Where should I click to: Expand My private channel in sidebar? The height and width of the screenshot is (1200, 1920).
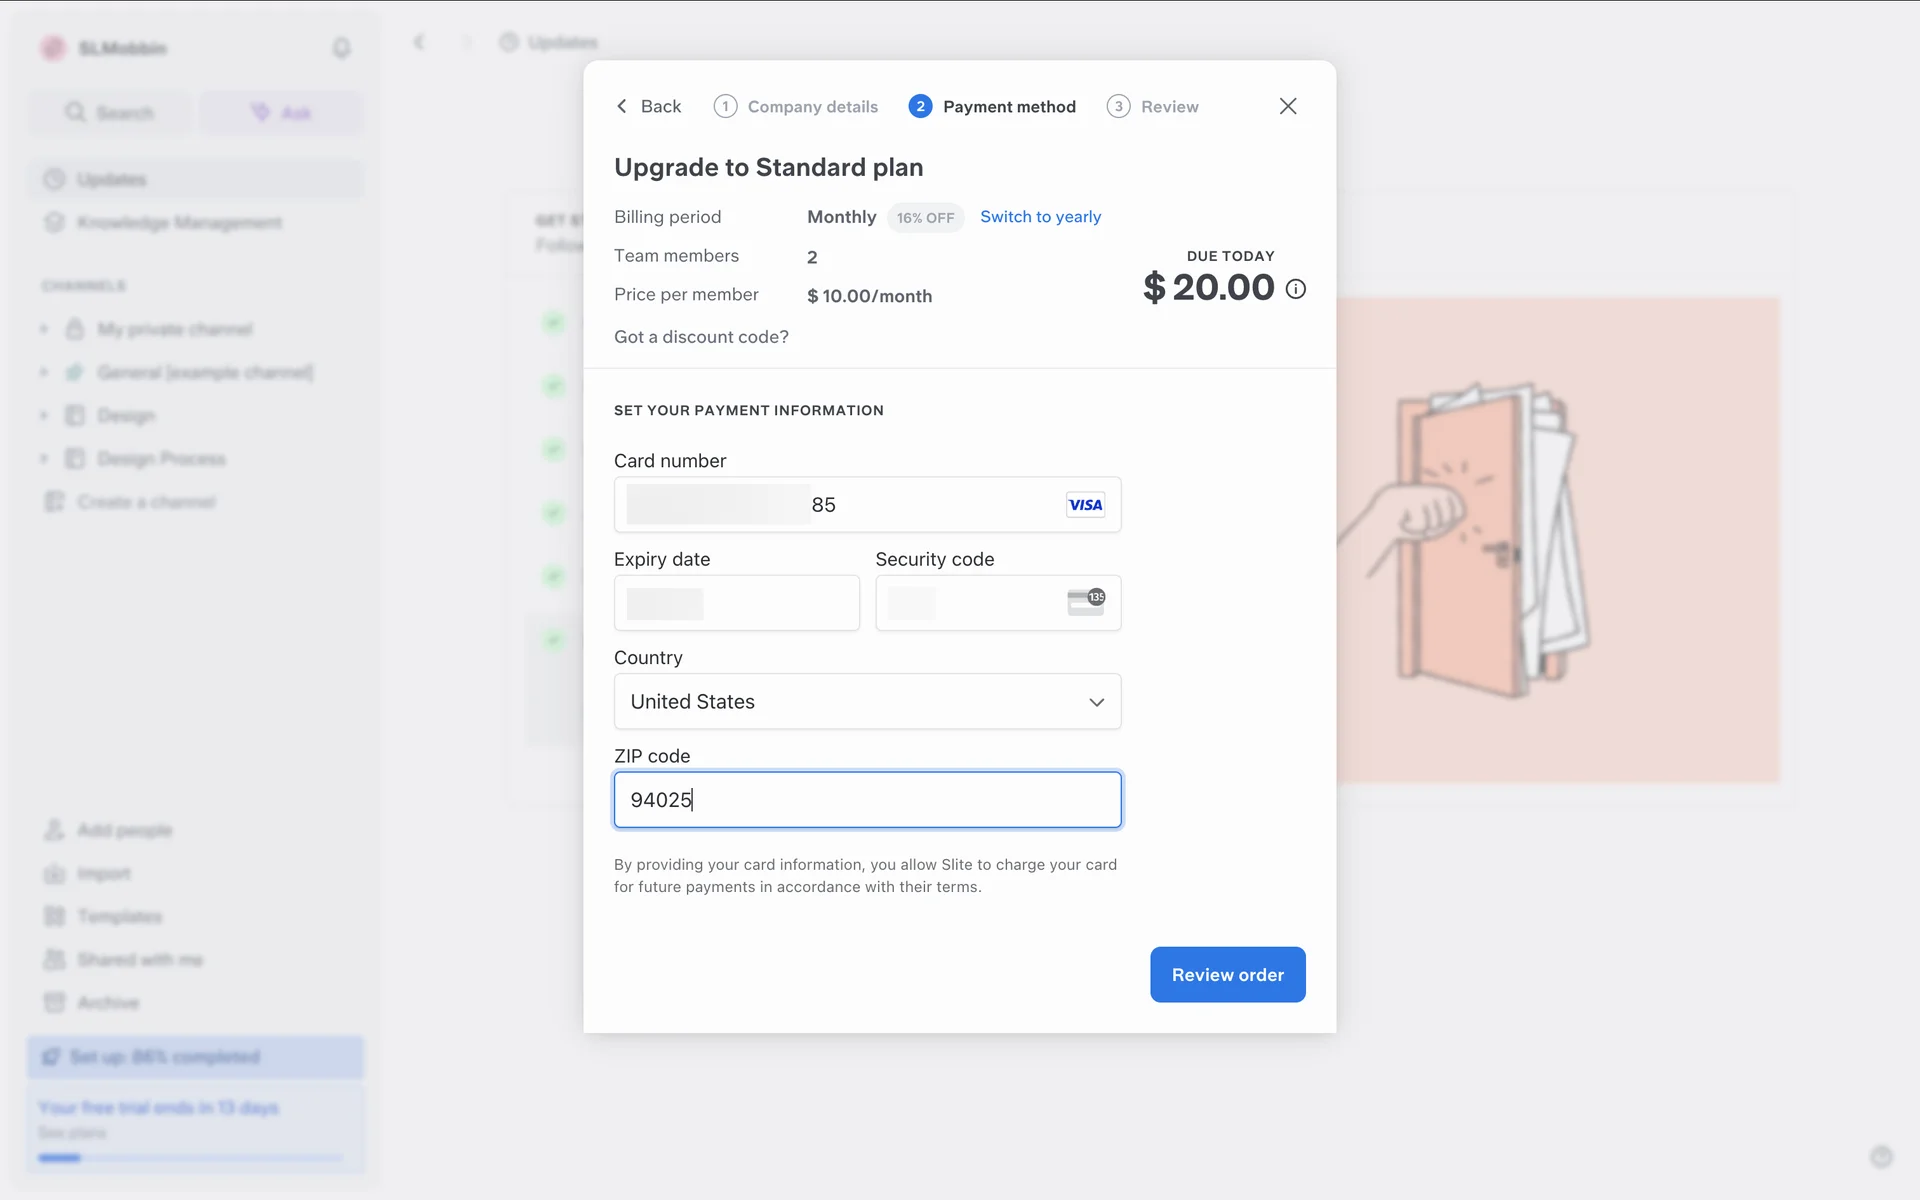point(44,329)
